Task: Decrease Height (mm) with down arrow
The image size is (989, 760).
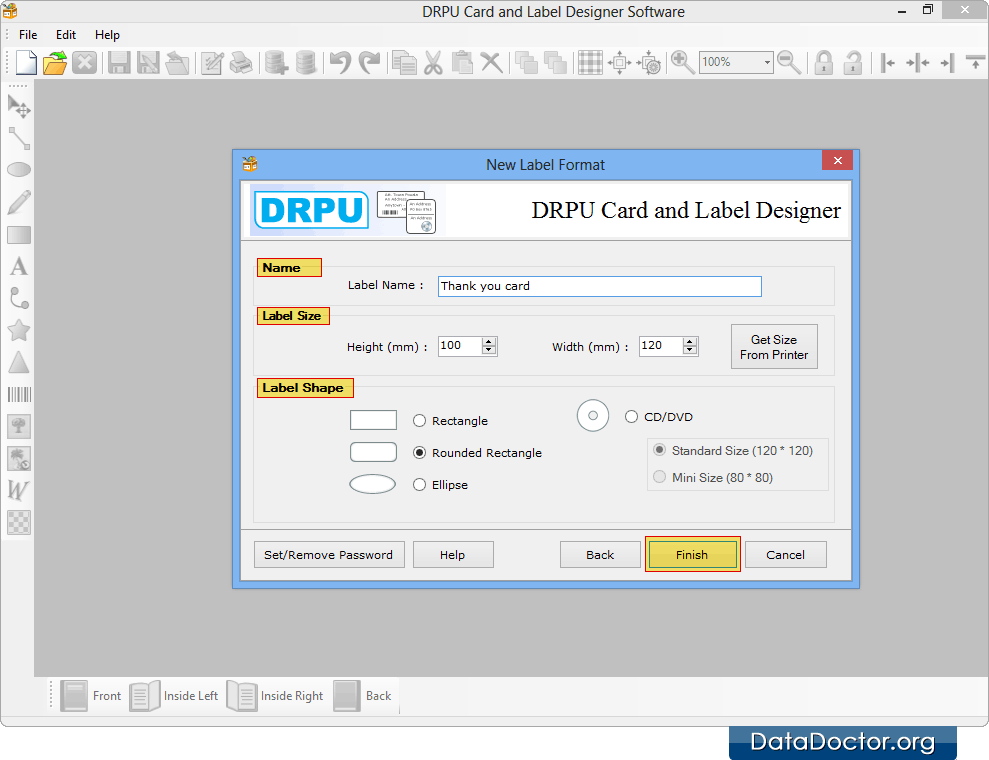Action: click(489, 350)
